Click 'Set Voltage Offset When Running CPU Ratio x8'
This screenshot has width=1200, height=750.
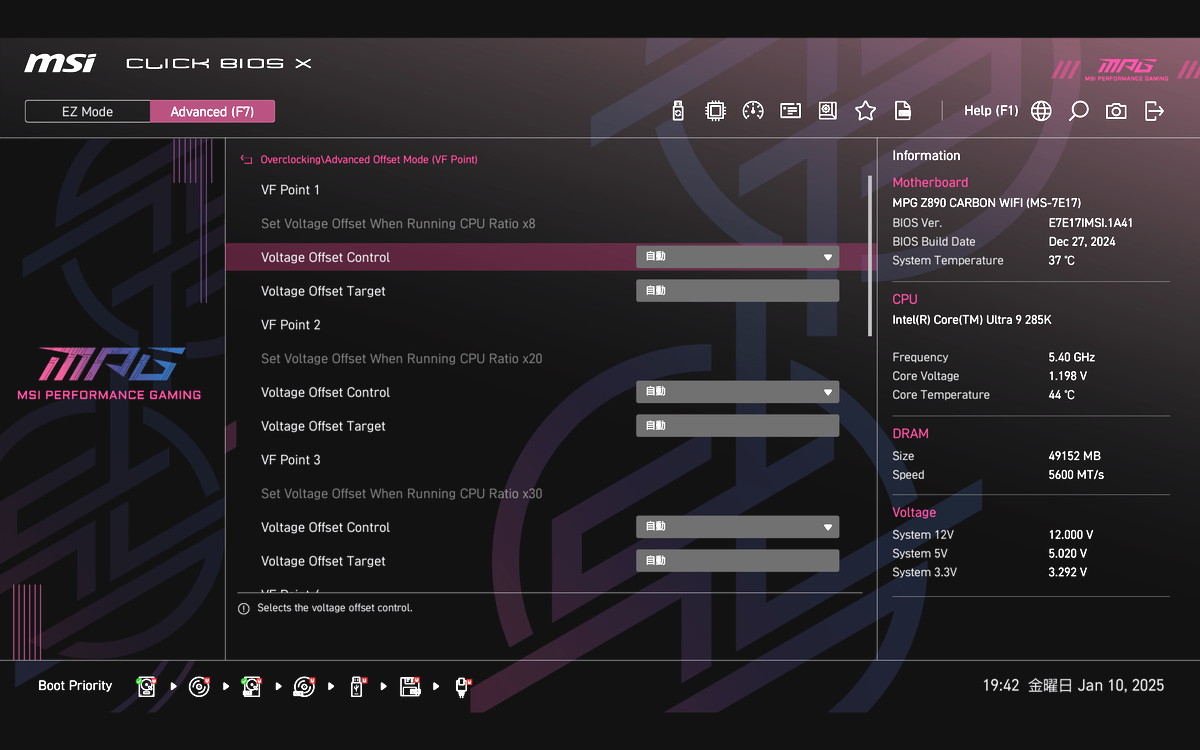tap(398, 224)
